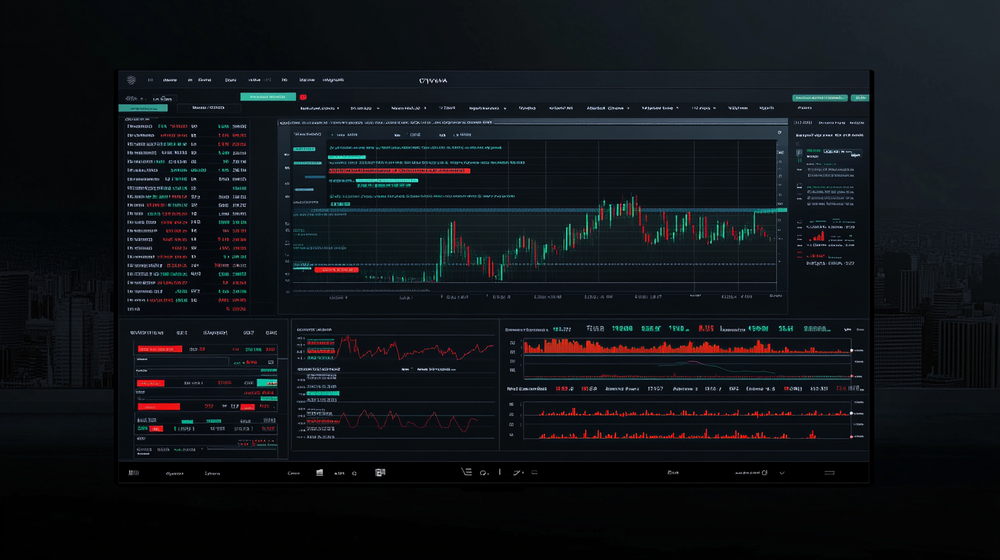Click the red record dot beside green toolbar button
Image resolution: width=1000 pixels, height=560 pixels.
303,97
